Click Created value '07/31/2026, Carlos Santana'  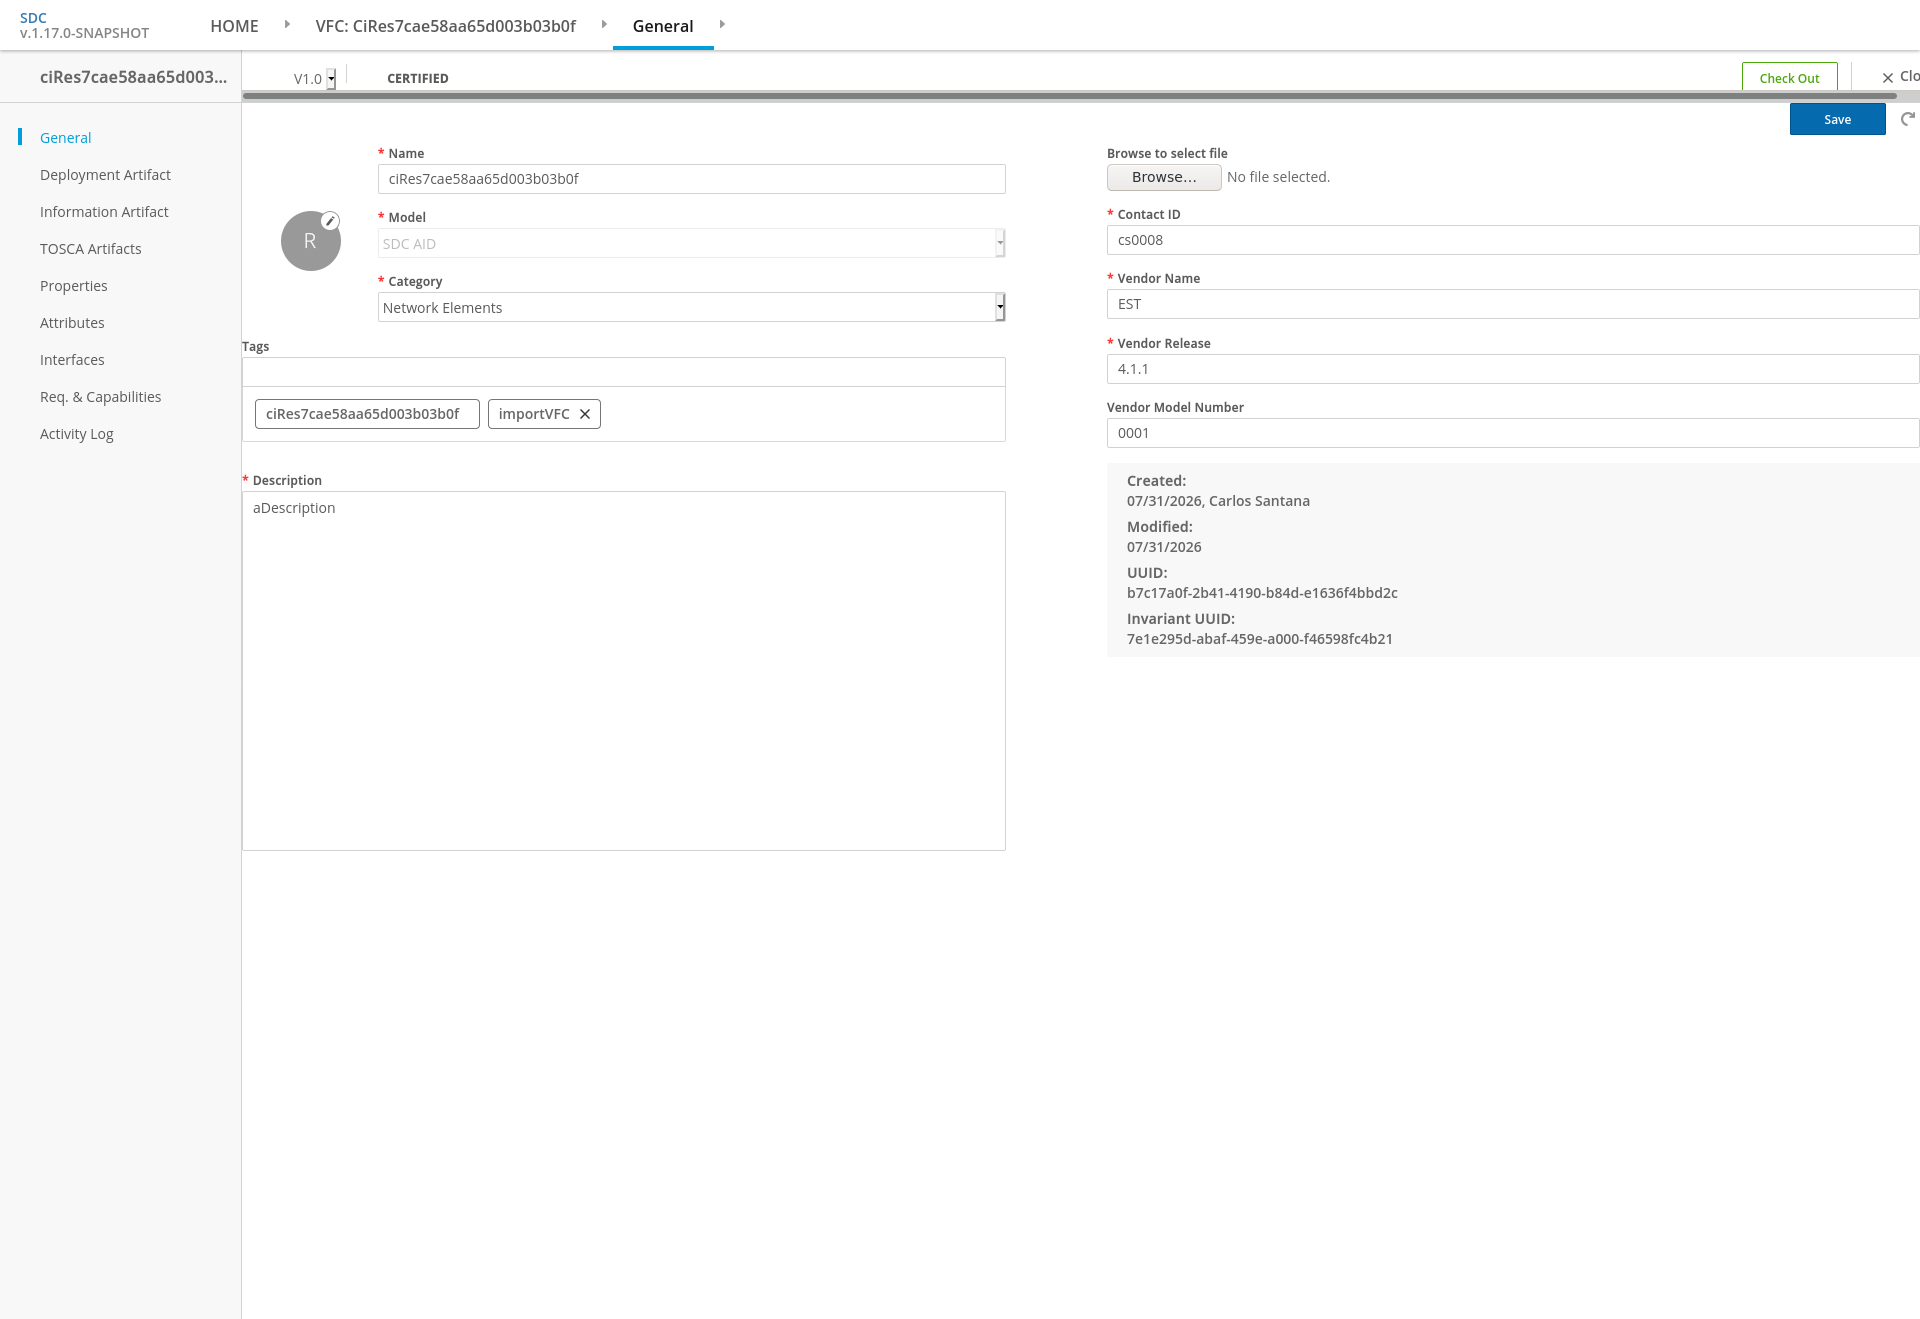pos(1218,501)
